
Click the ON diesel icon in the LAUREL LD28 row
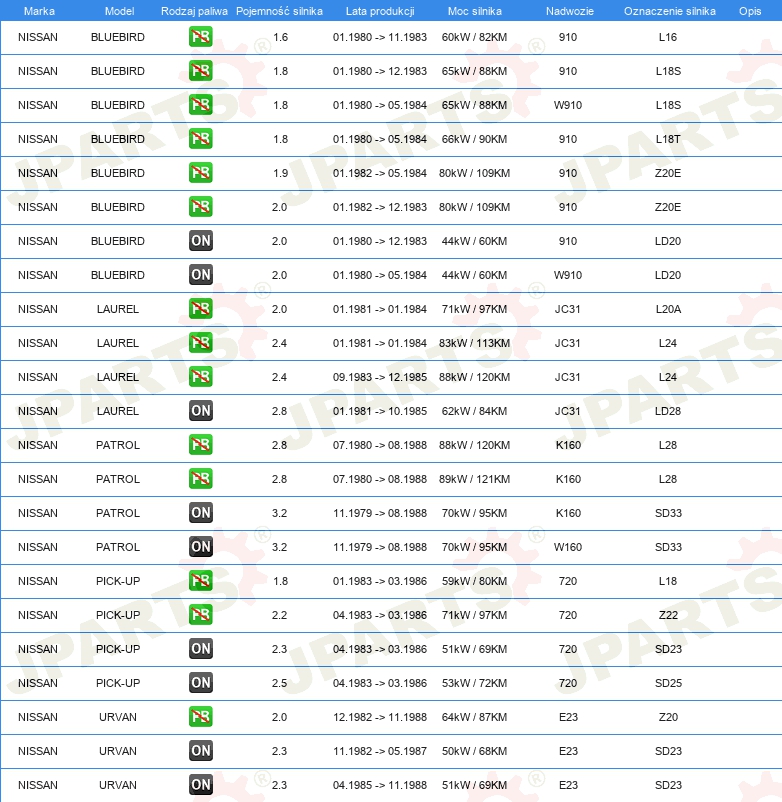pos(200,411)
